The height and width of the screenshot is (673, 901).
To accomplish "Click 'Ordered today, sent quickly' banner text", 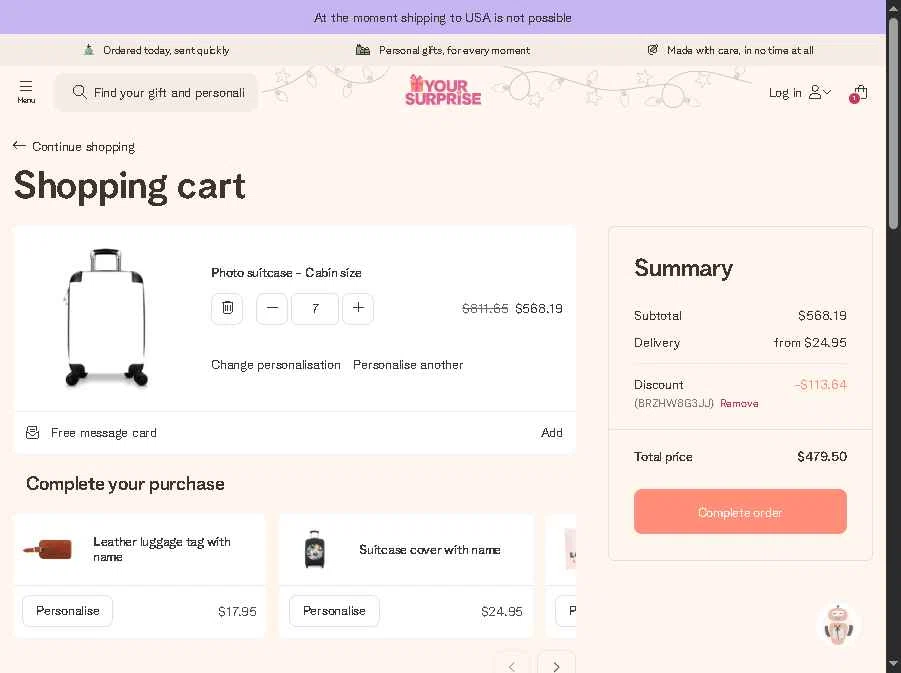I will coord(166,51).
